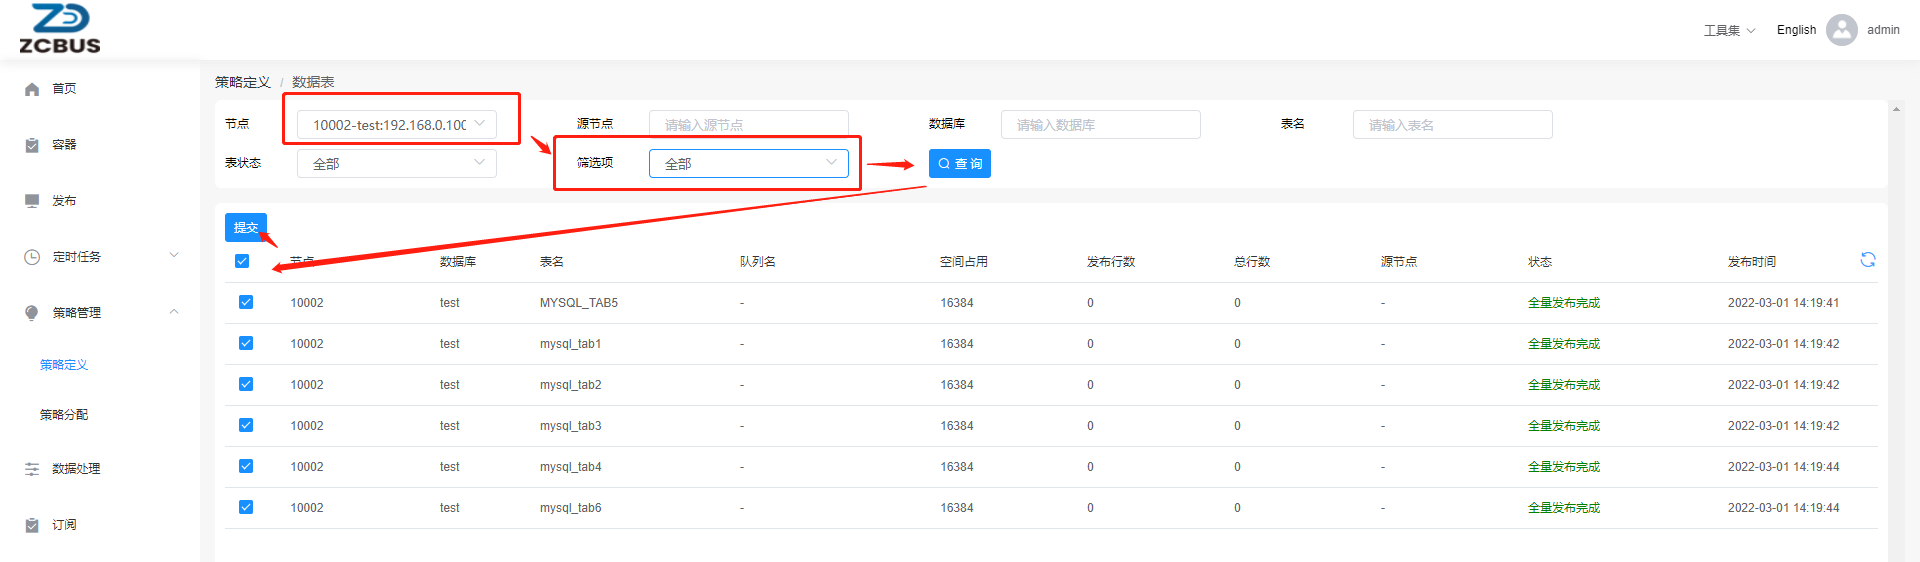Click the 定时任务 clock icon
The height and width of the screenshot is (562, 1920).
coord(32,257)
